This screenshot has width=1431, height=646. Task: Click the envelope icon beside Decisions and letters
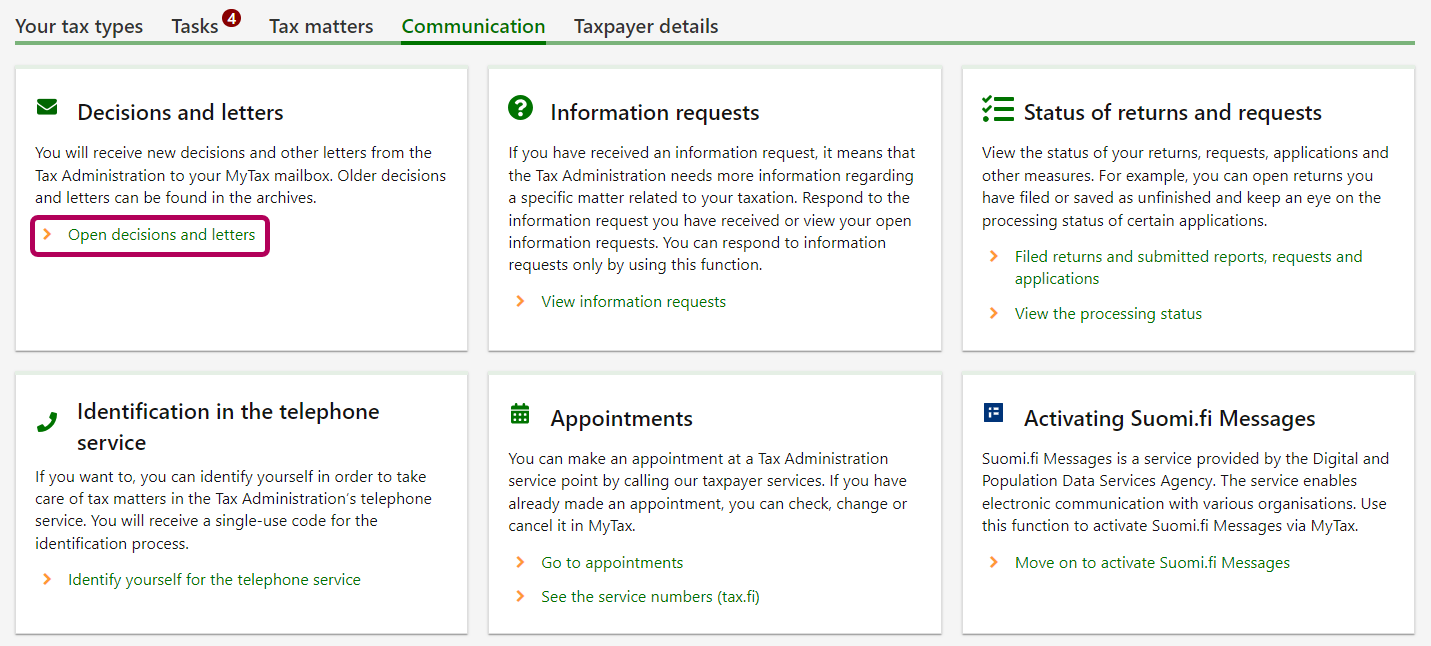tap(47, 108)
